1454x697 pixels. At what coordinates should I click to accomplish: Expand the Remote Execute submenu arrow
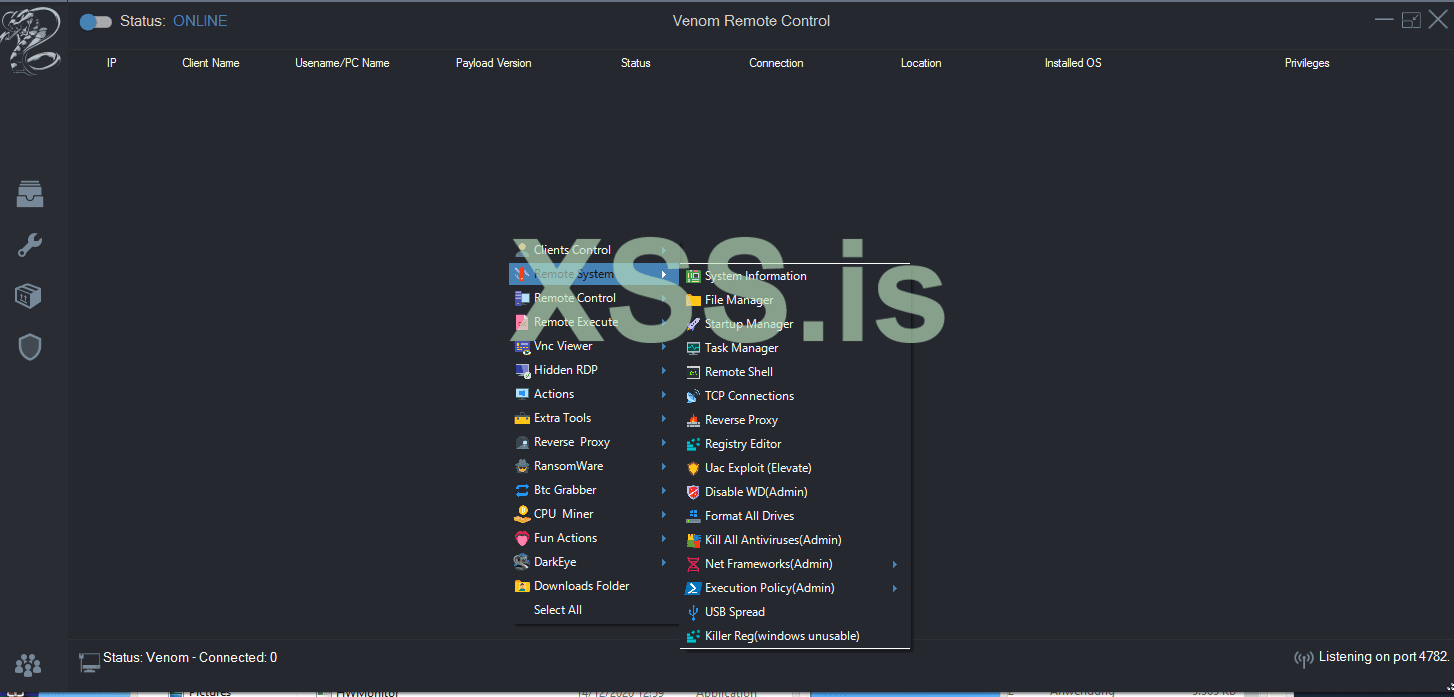coord(664,322)
